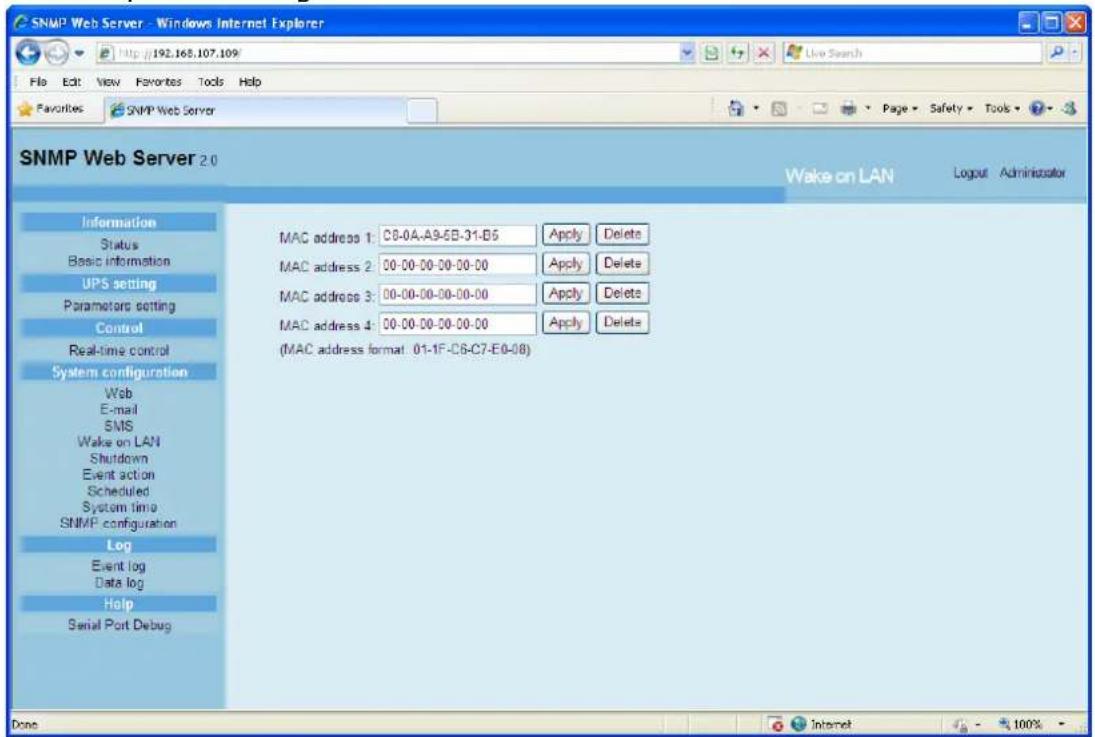This screenshot has height=737, width=1095.
Task: Open the SMS sidebar link
Action: [x=119, y=426]
